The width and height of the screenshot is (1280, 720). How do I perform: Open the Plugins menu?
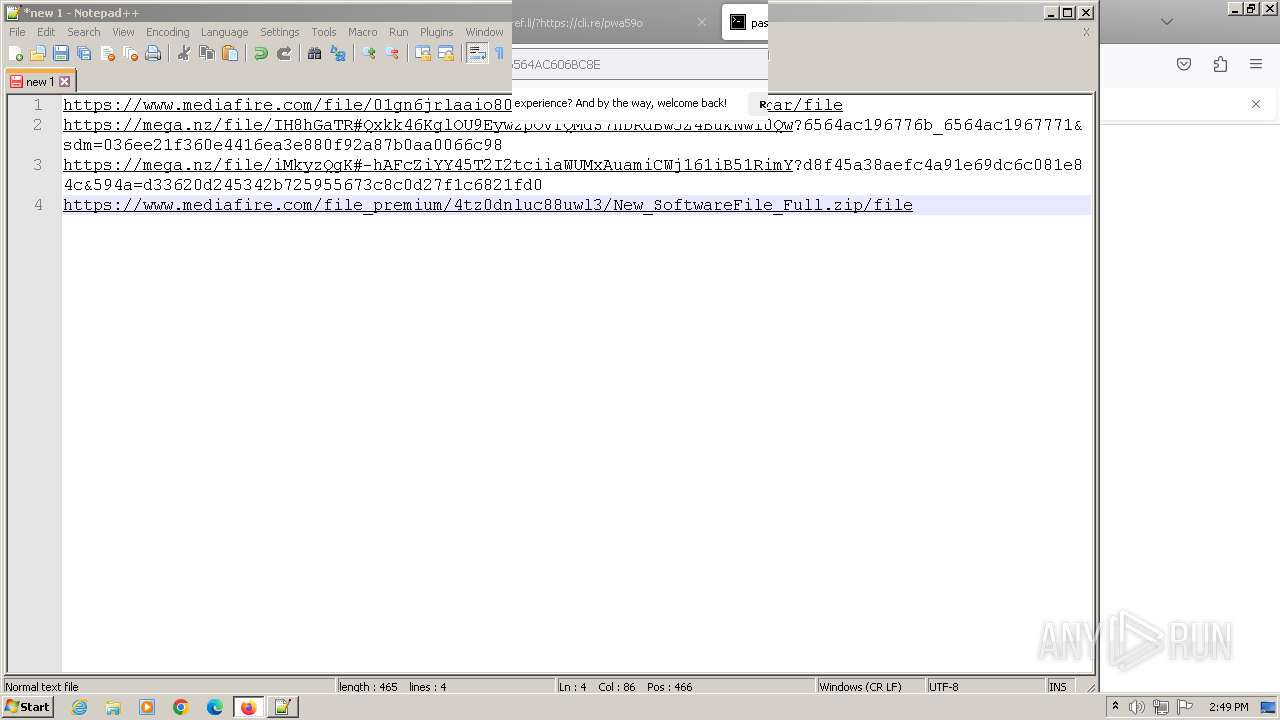436,32
